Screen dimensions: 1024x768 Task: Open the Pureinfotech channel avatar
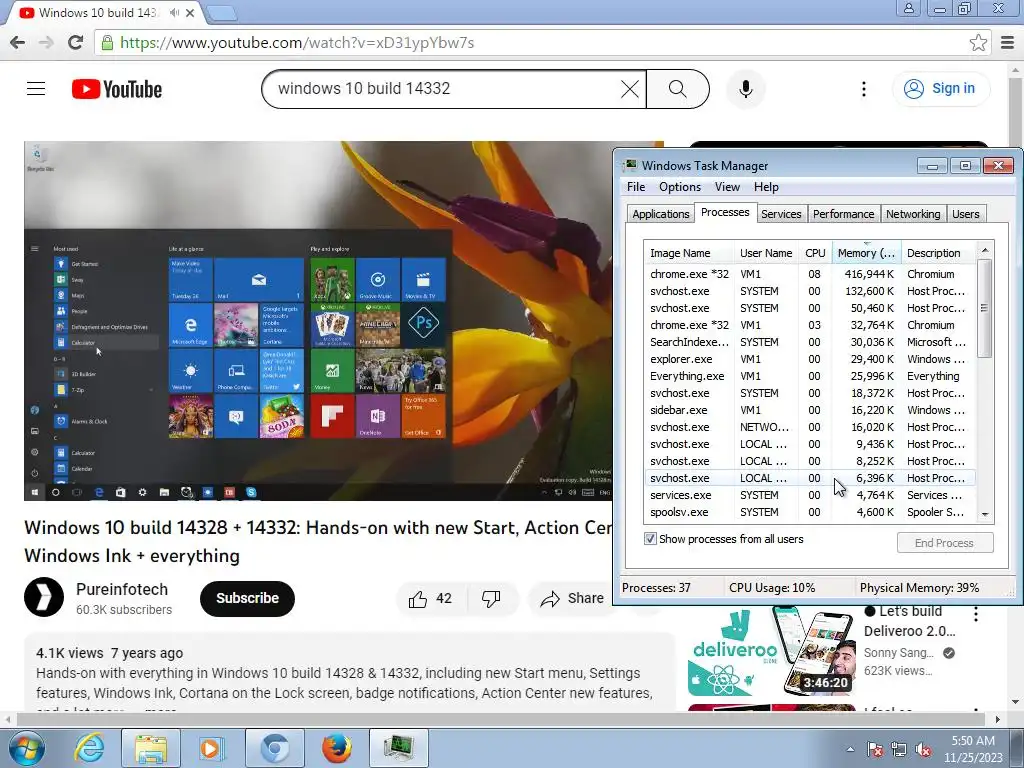coord(44,597)
